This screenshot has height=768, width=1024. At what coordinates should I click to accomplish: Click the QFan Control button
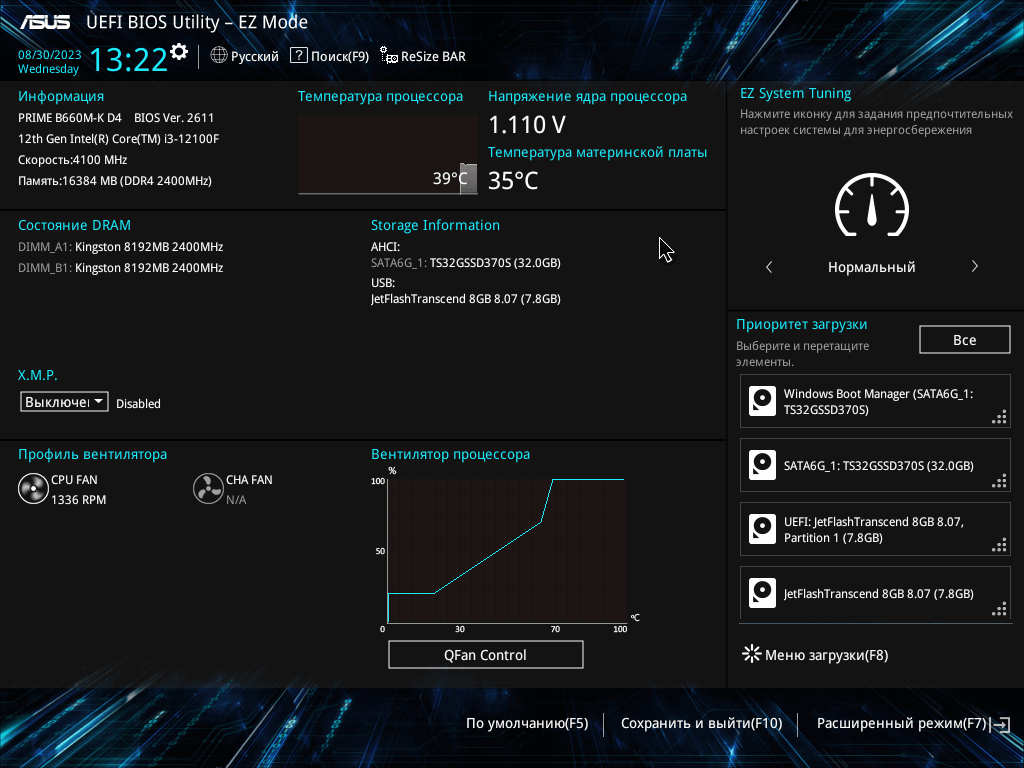click(x=485, y=654)
